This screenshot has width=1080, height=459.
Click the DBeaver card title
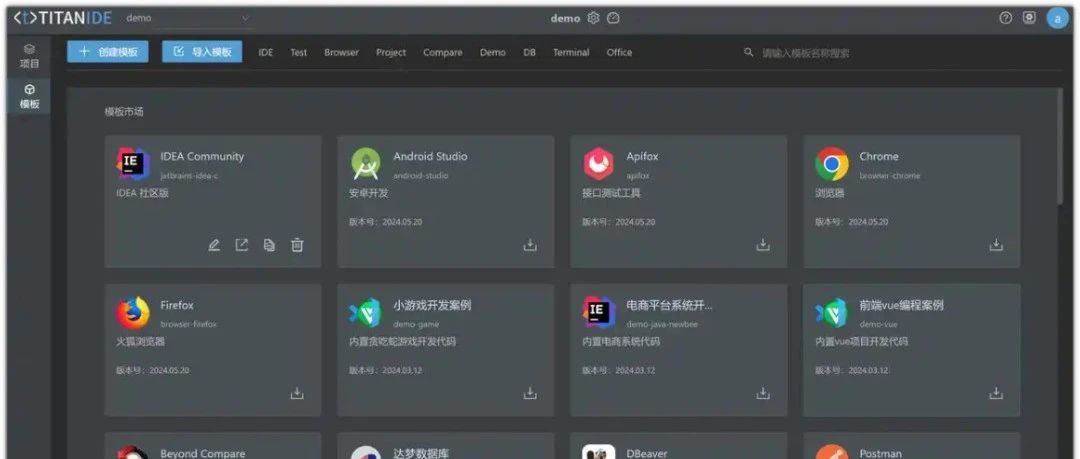click(647, 453)
